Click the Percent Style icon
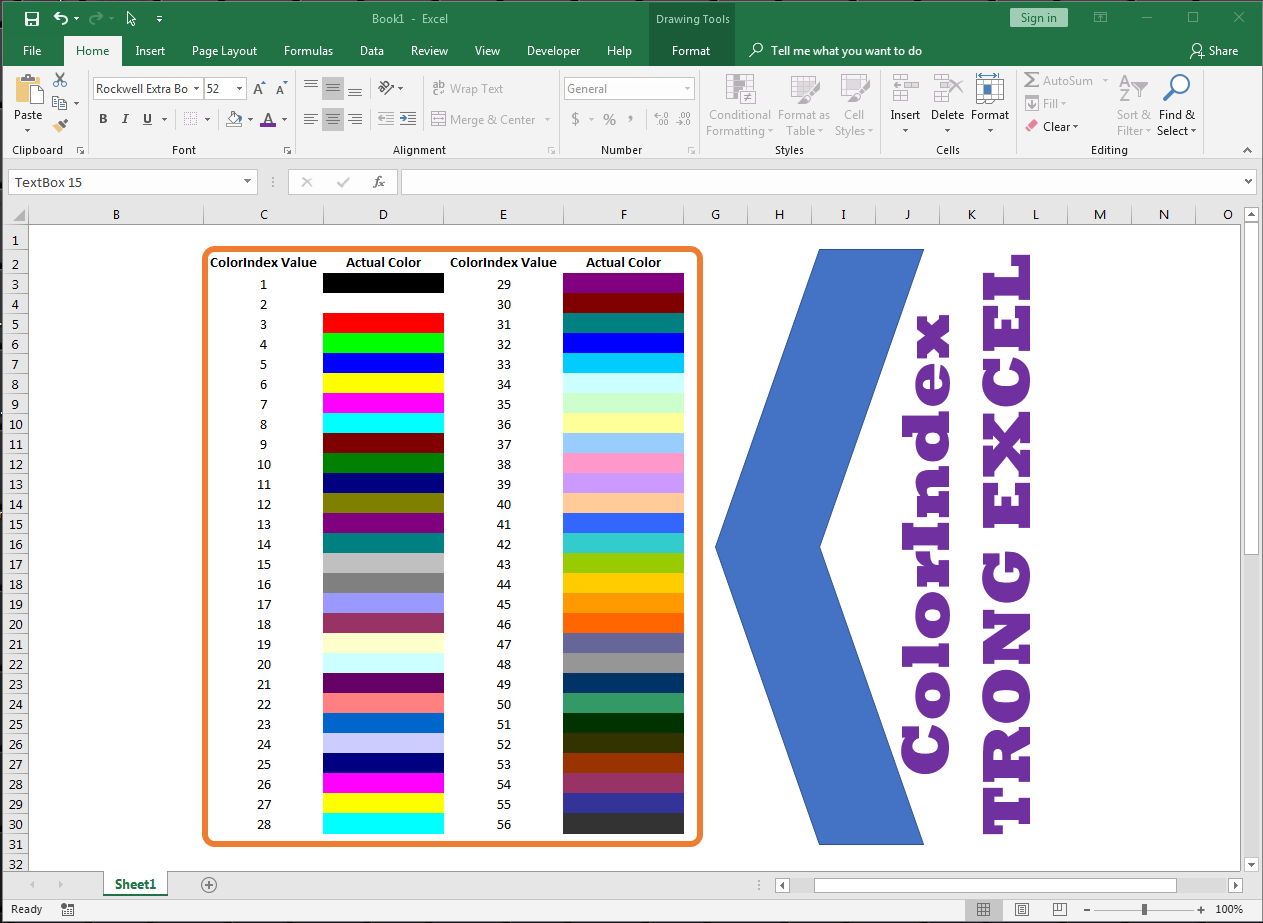The width and height of the screenshot is (1263, 923). [x=609, y=119]
